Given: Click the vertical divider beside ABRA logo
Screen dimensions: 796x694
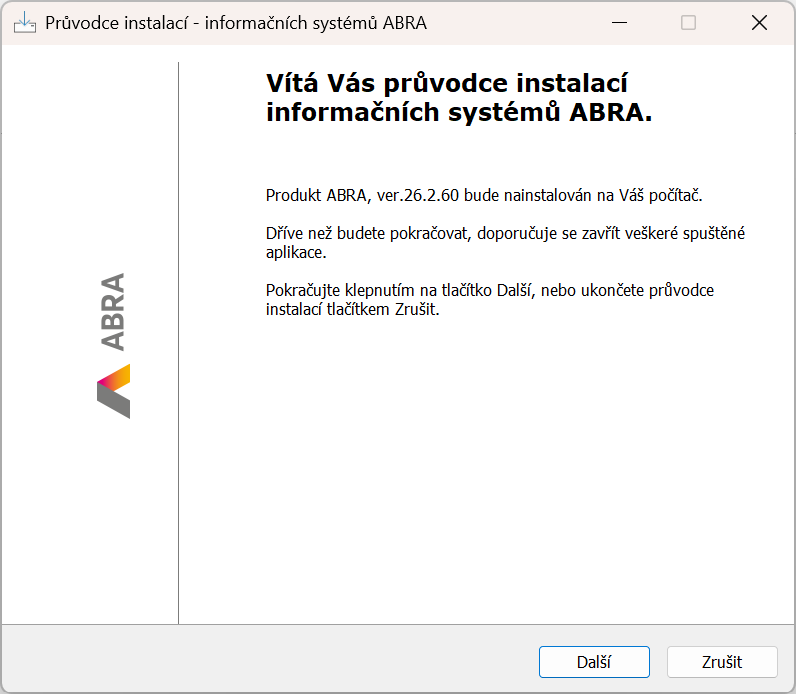Looking at the screenshot, I should [x=178, y=343].
